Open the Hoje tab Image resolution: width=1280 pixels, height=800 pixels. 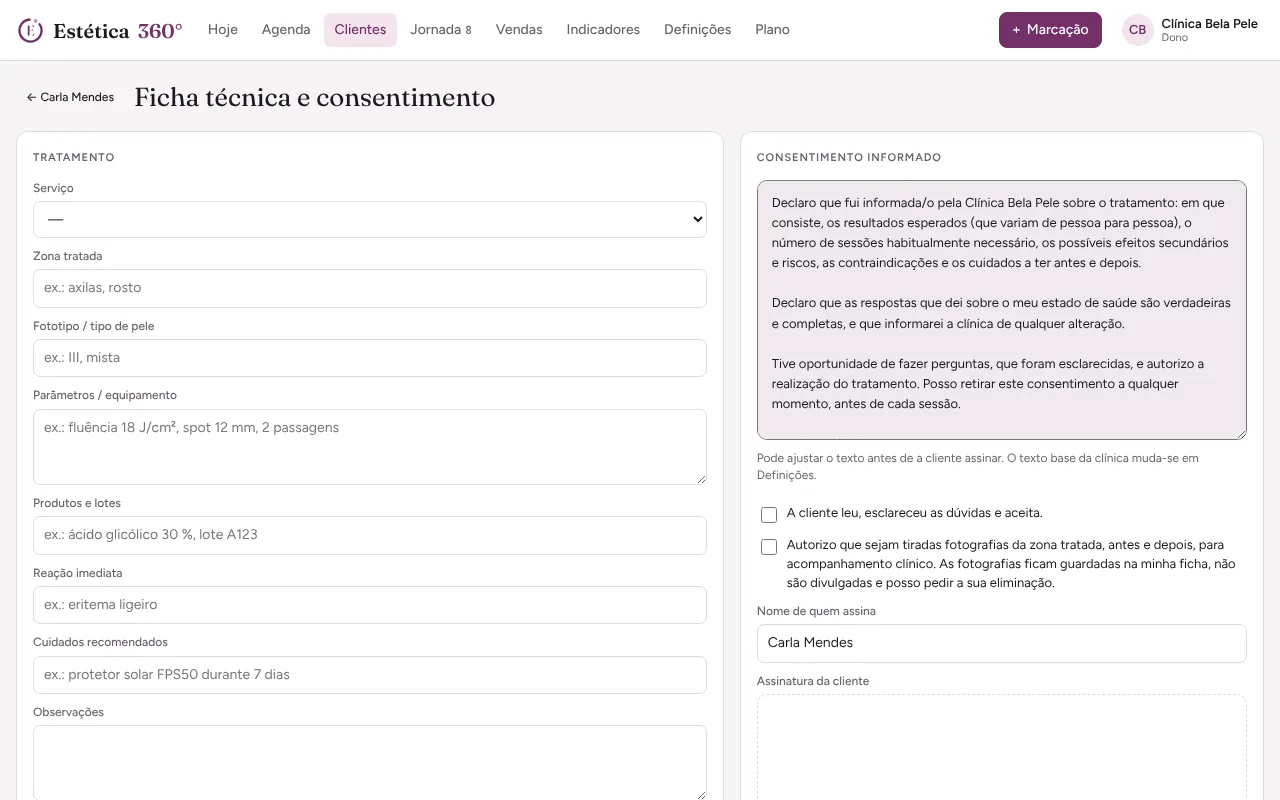[223, 30]
